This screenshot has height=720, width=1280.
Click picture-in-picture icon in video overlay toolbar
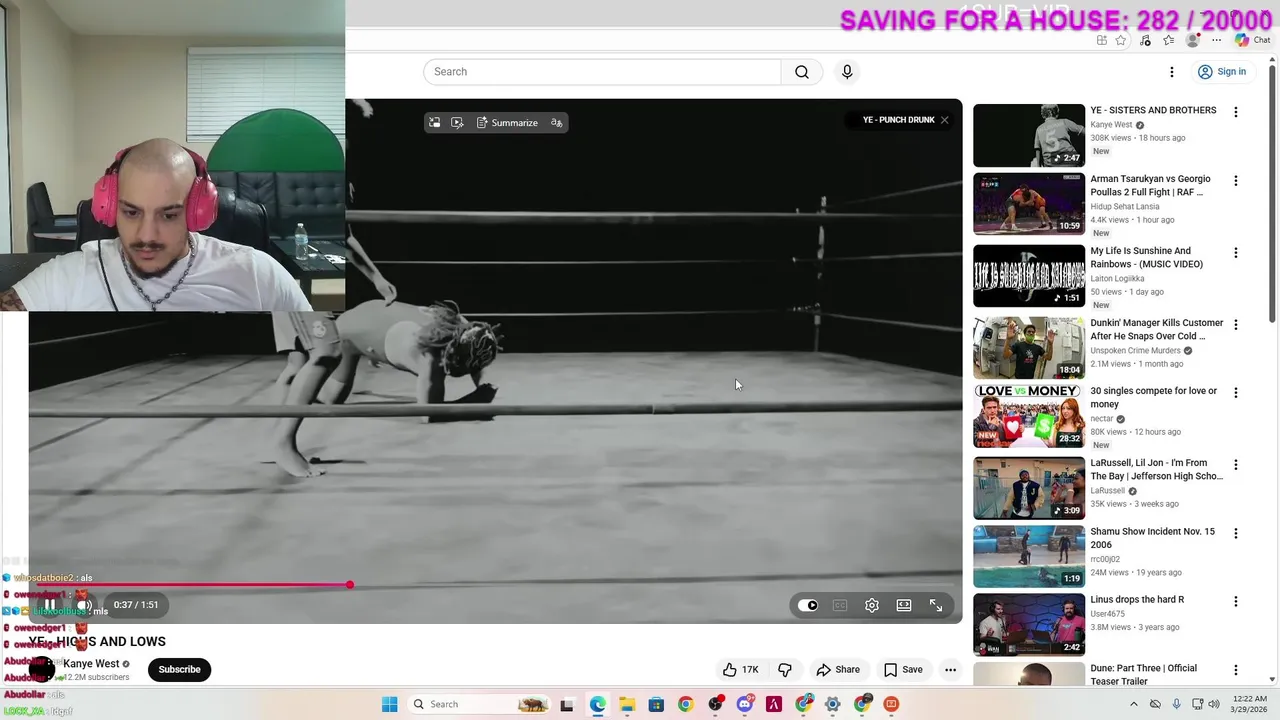(434, 122)
